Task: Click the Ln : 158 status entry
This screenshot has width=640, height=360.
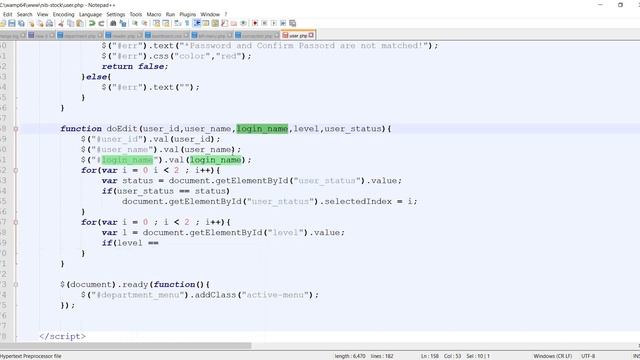Action: [430, 356]
